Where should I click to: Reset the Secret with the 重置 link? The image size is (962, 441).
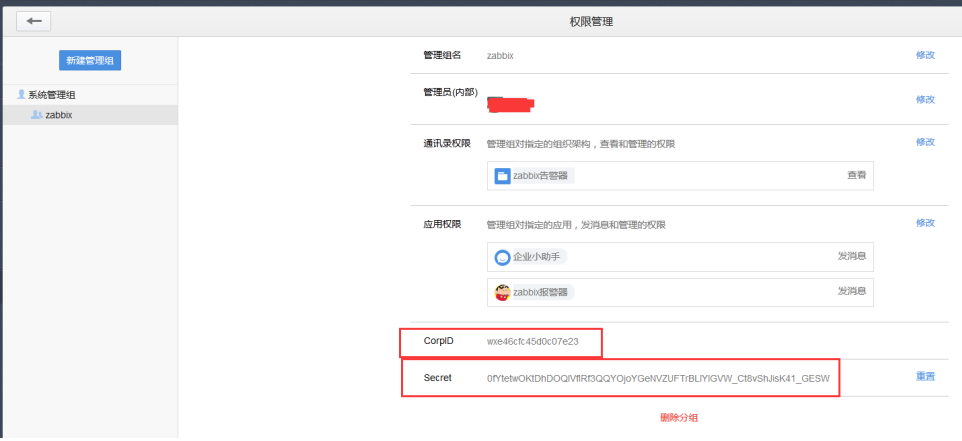click(x=925, y=377)
